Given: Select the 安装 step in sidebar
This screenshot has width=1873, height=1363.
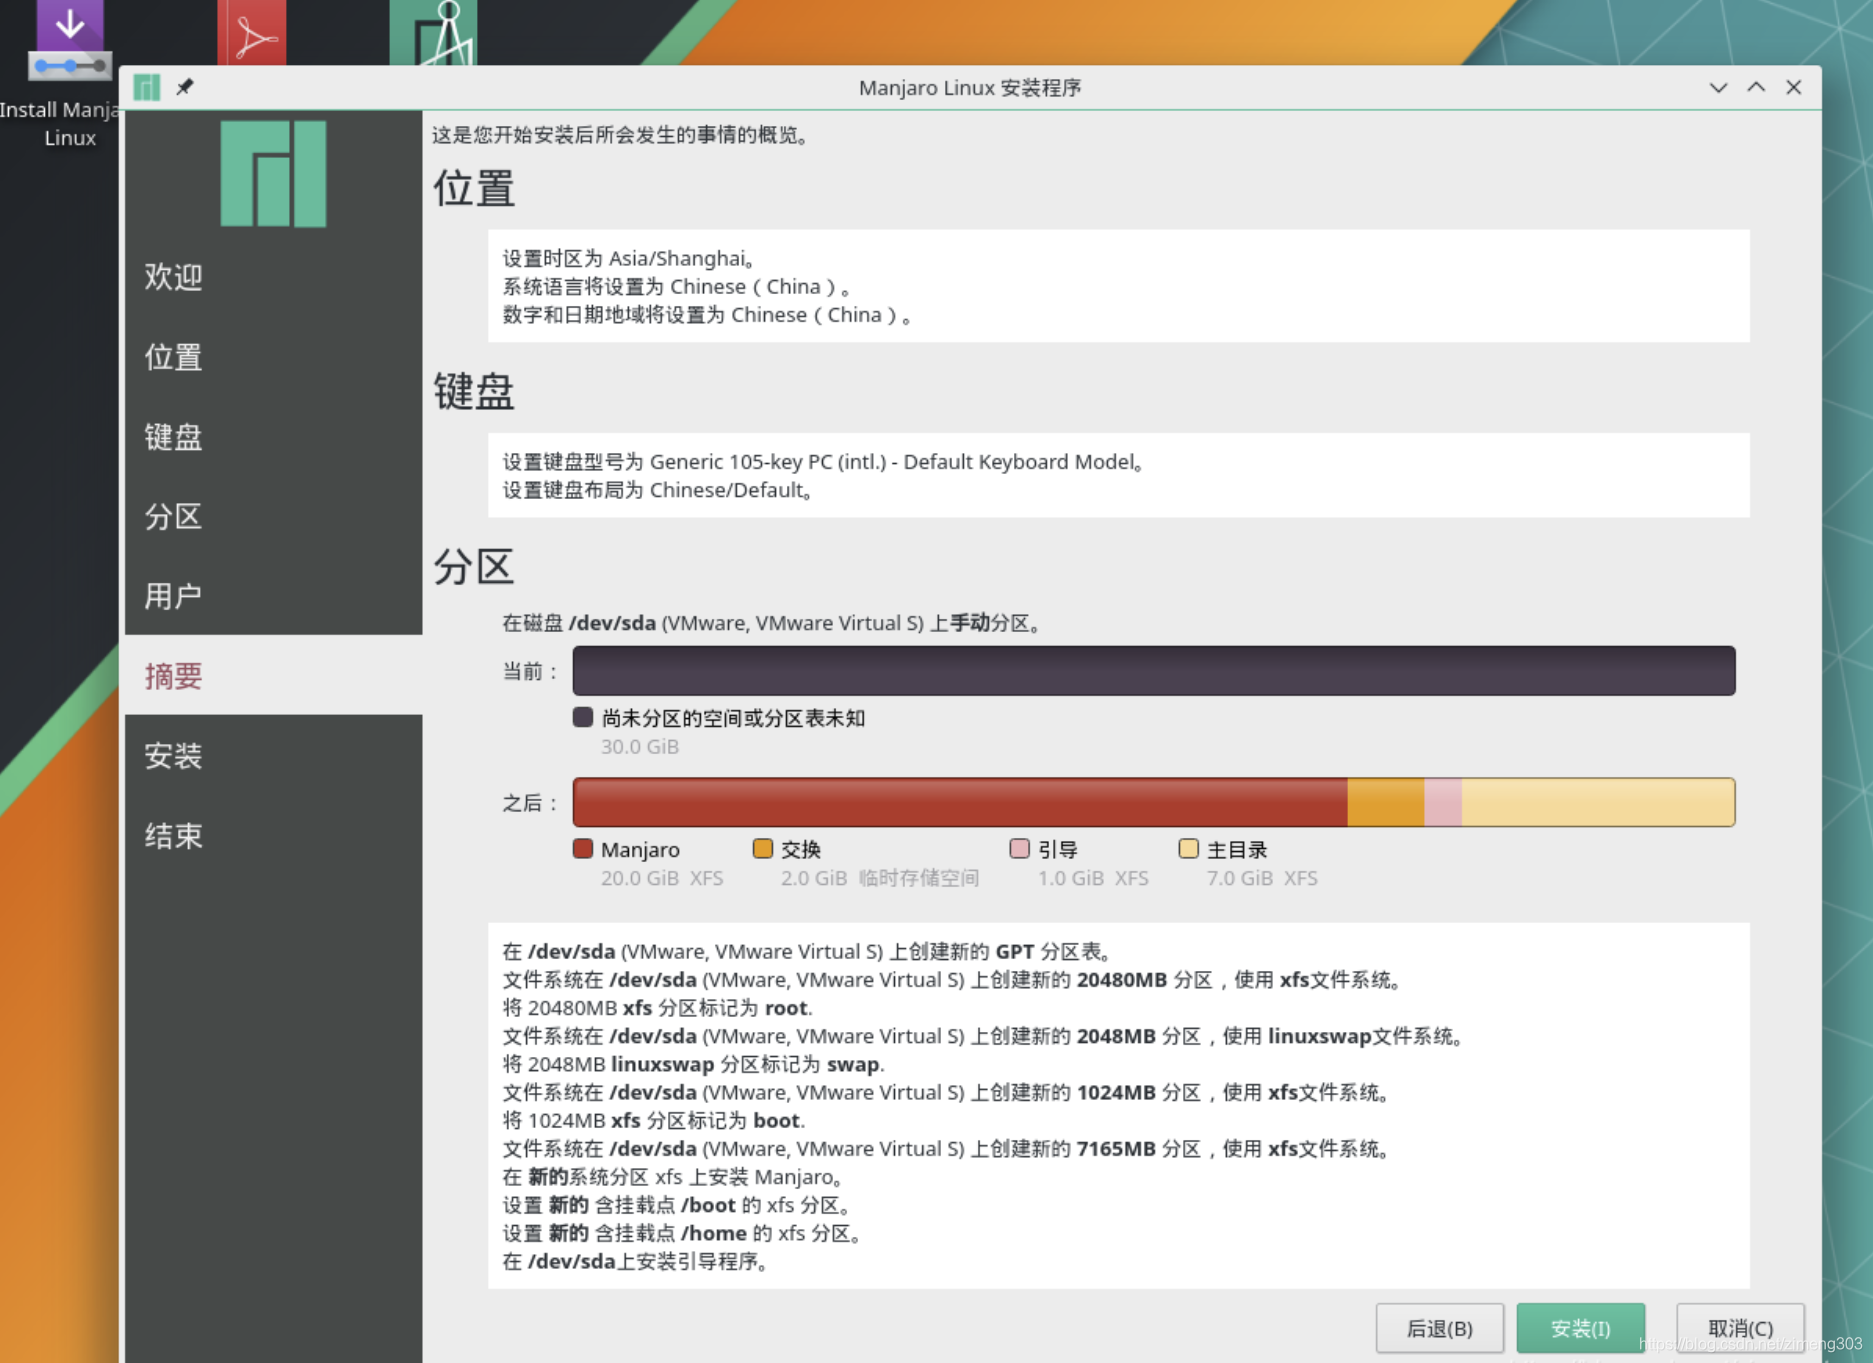Looking at the screenshot, I should tap(273, 756).
